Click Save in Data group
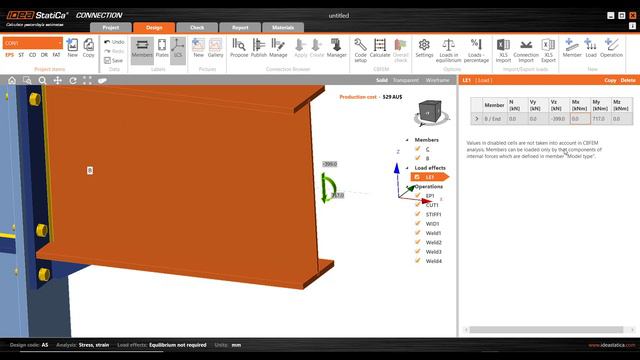 tap(113, 60)
